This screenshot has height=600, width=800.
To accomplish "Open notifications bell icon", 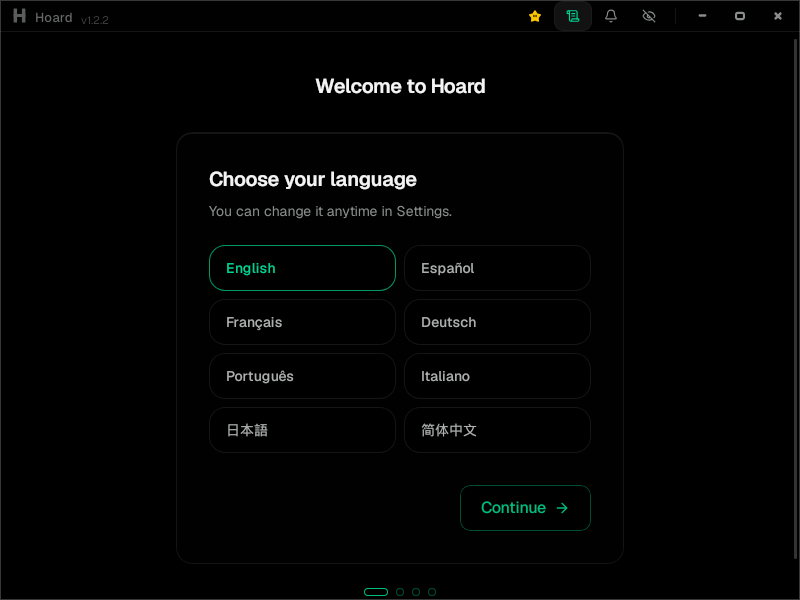I will 611,16.
